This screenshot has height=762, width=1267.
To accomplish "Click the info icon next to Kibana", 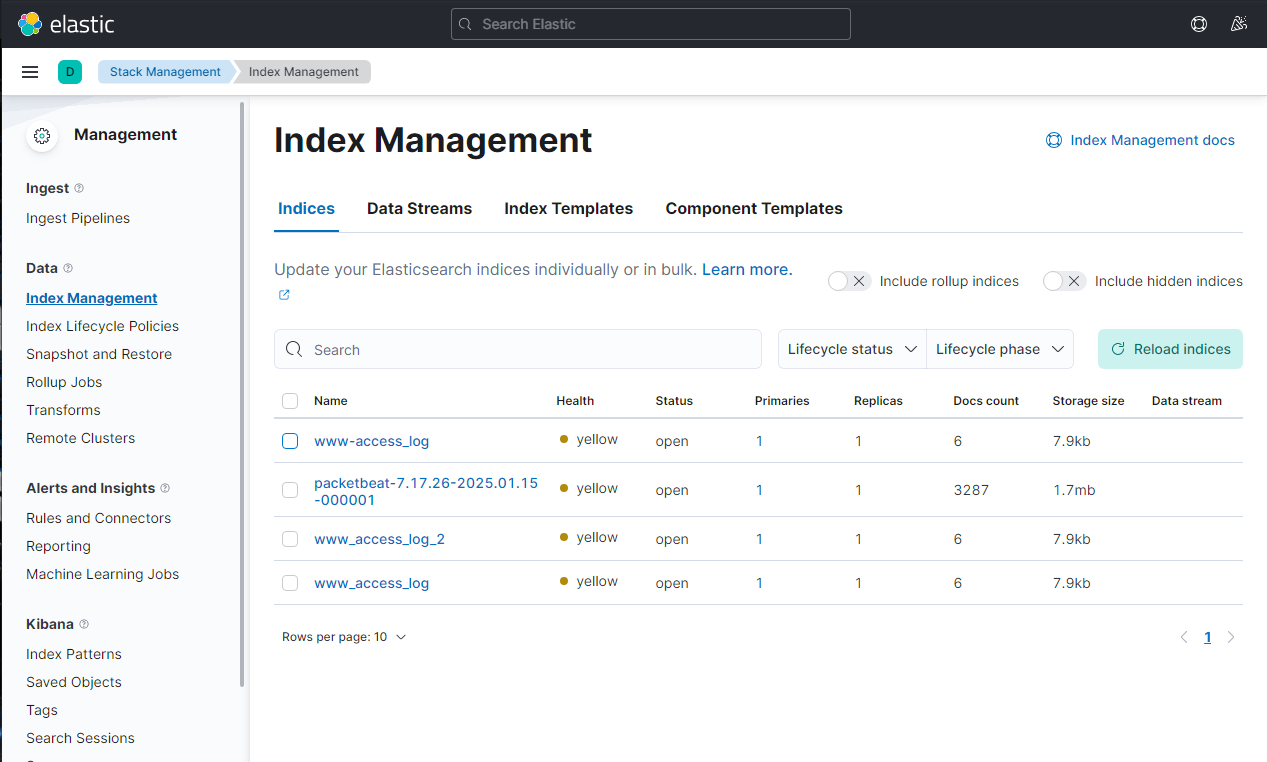I will click(84, 624).
